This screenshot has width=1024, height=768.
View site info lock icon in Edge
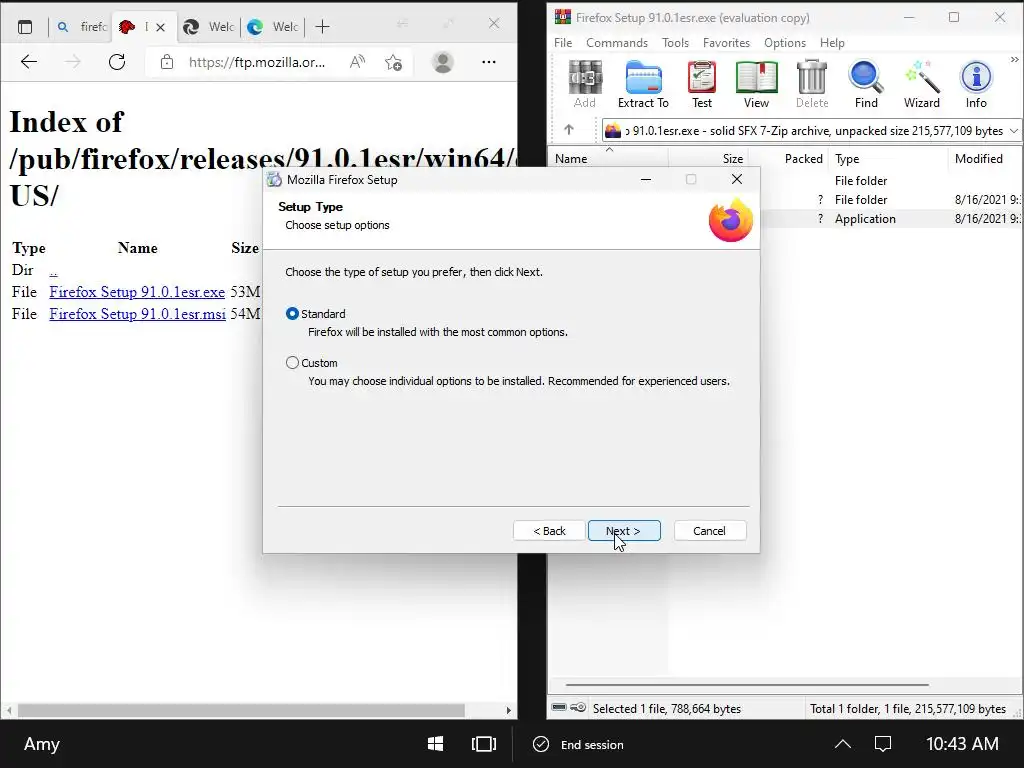click(167, 62)
